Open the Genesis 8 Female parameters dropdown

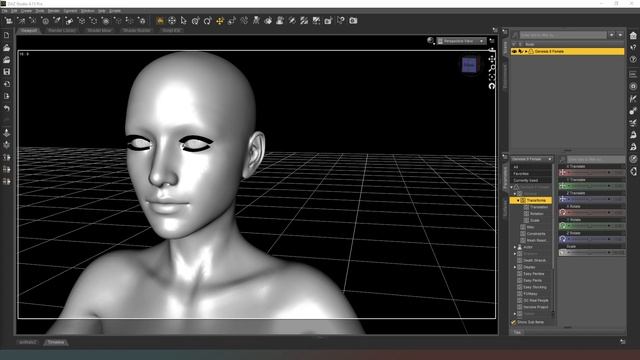[x=532, y=159]
